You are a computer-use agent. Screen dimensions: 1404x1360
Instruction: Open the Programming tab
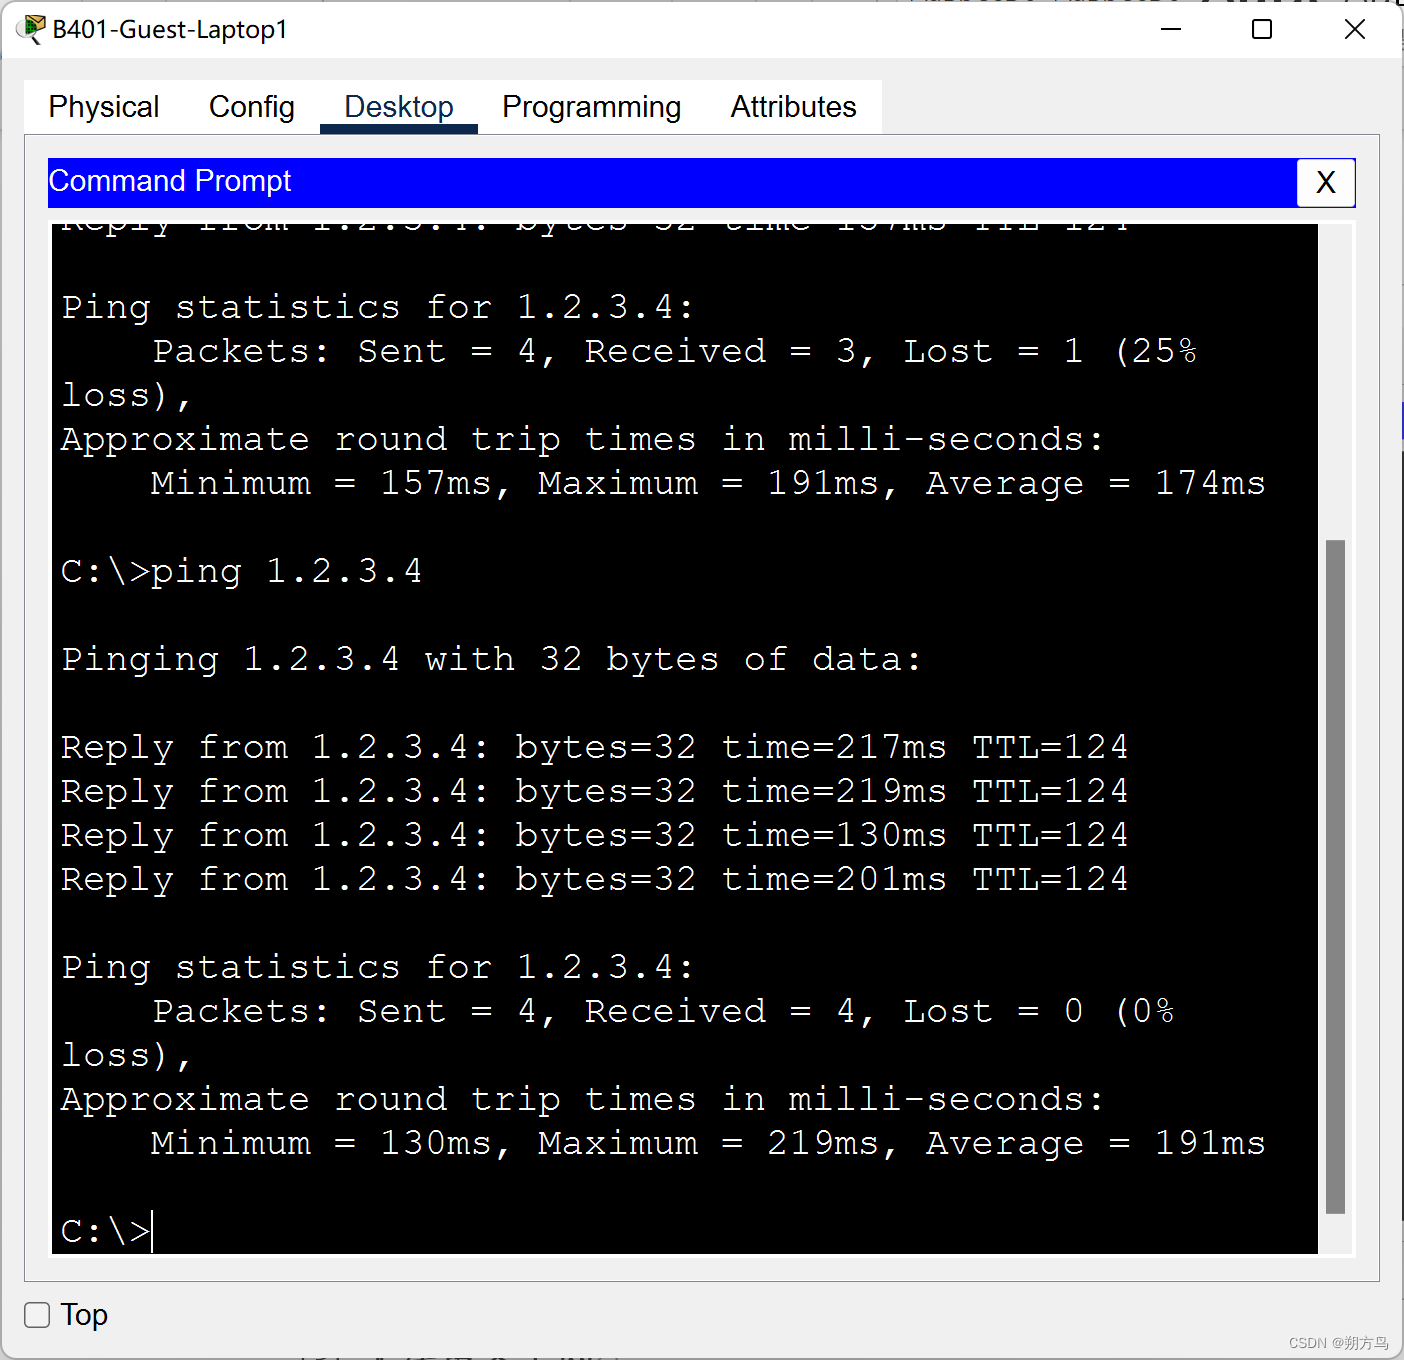pyautogui.click(x=592, y=107)
